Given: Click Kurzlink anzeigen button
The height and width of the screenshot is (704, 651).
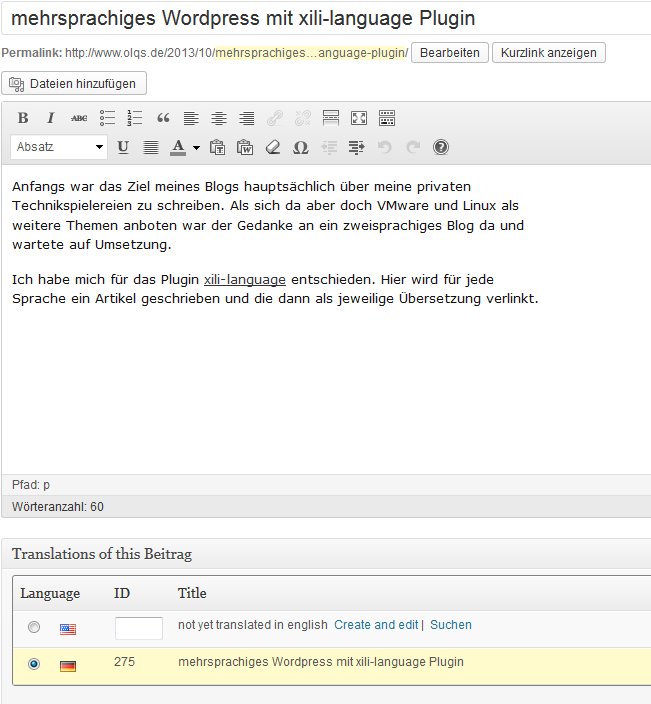Looking at the screenshot, I should click(x=549, y=53).
